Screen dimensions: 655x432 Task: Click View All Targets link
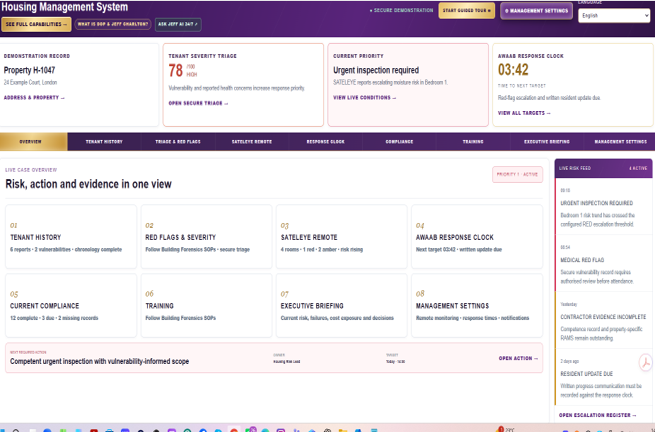click(524, 113)
